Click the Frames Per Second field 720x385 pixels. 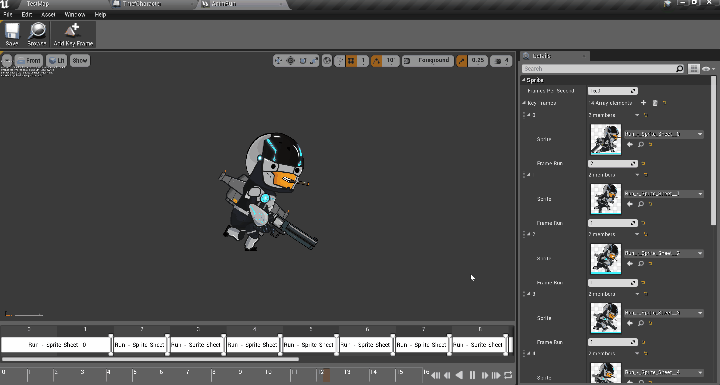click(x=613, y=91)
